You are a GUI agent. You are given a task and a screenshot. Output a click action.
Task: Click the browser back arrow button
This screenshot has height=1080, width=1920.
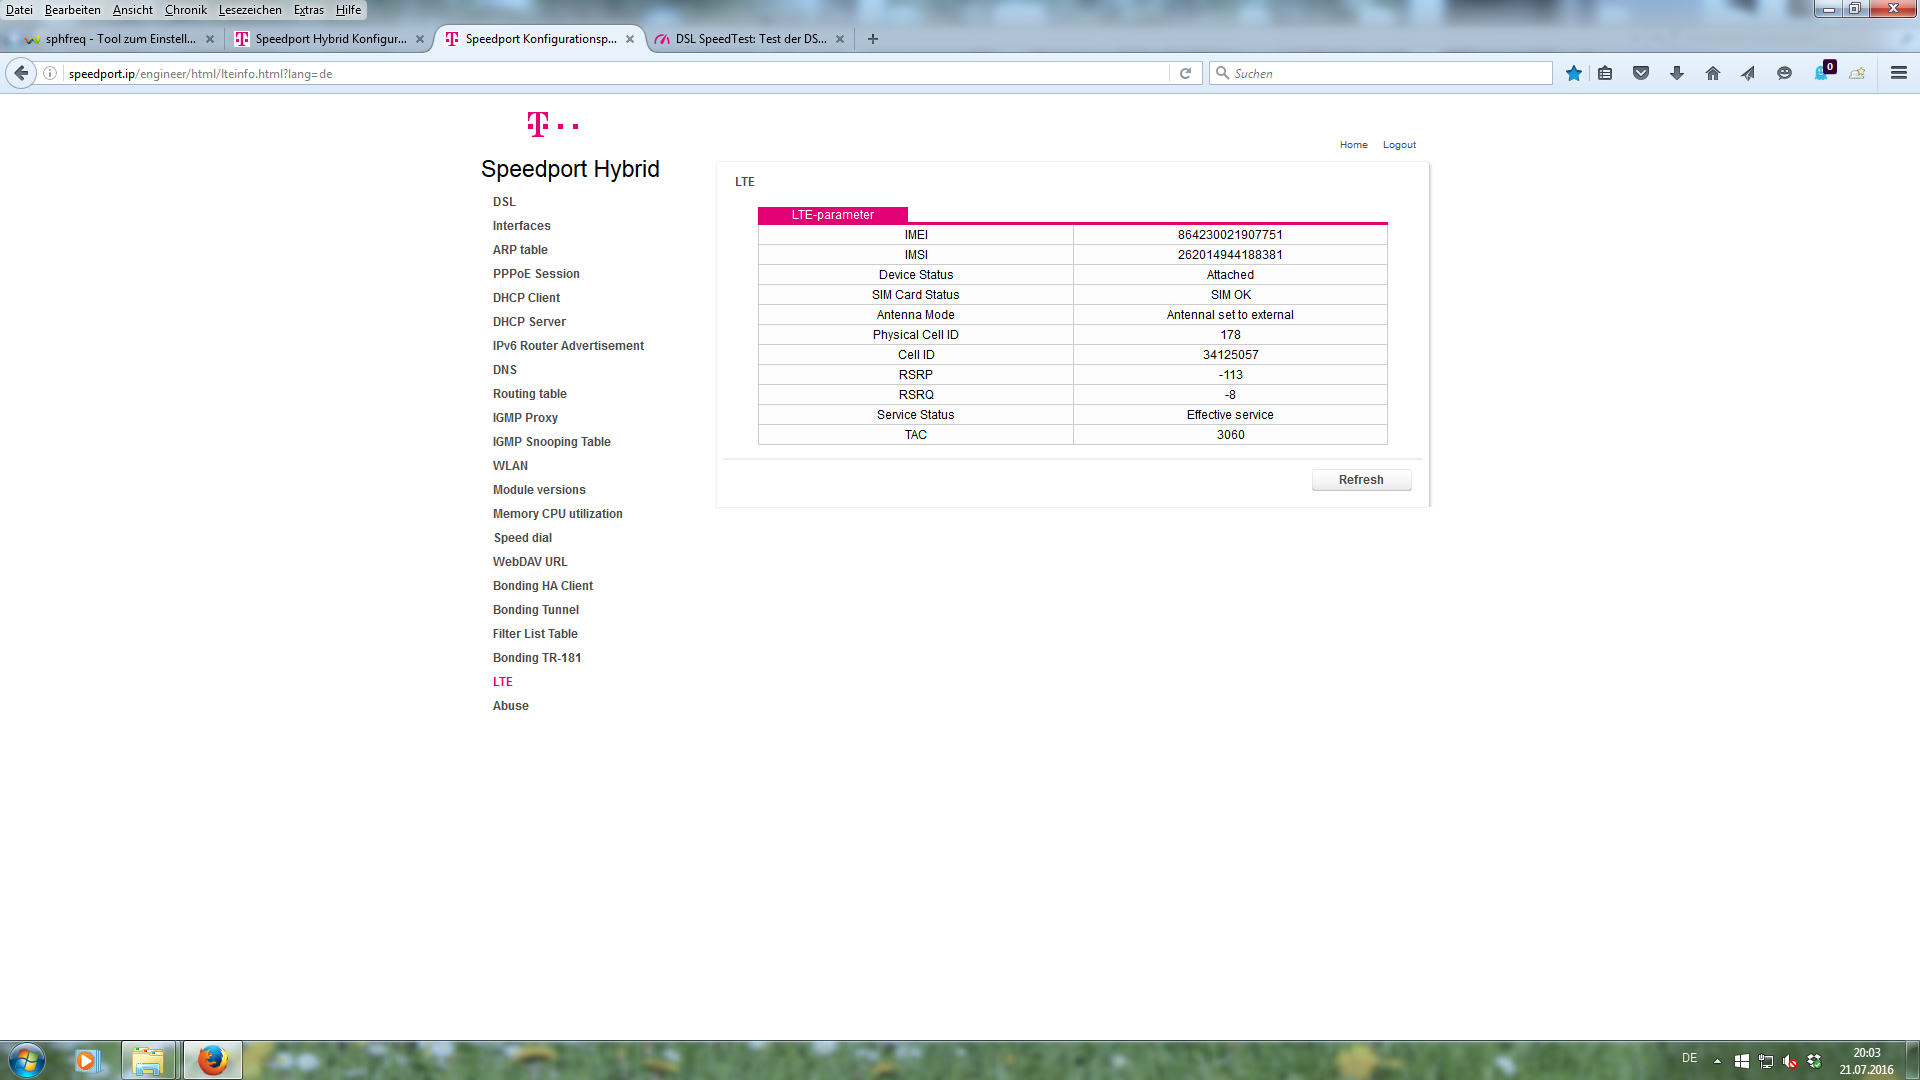(21, 73)
